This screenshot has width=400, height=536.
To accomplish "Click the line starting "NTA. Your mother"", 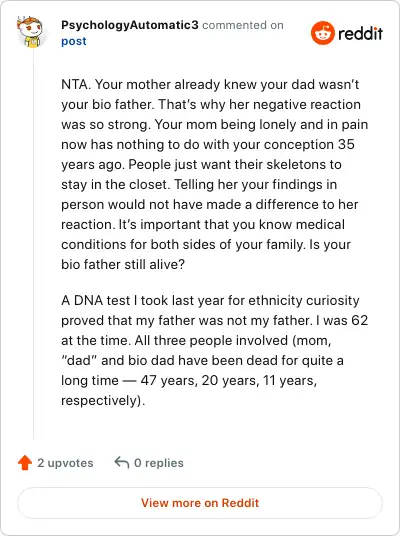I will pyautogui.click(x=210, y=84).
